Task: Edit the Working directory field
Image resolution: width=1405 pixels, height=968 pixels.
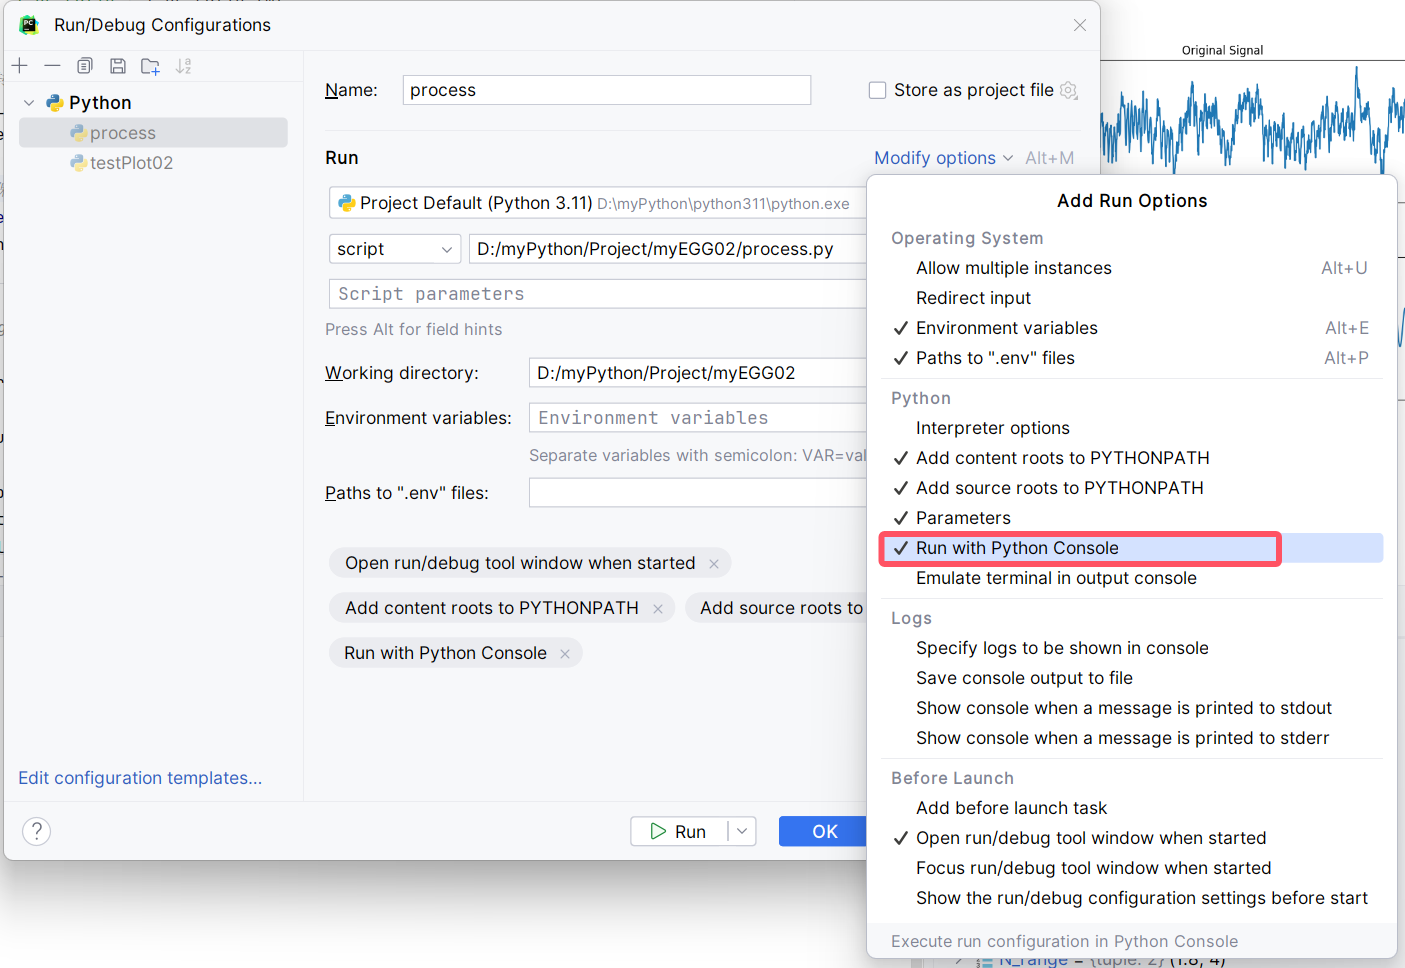Action: (697, 373)
